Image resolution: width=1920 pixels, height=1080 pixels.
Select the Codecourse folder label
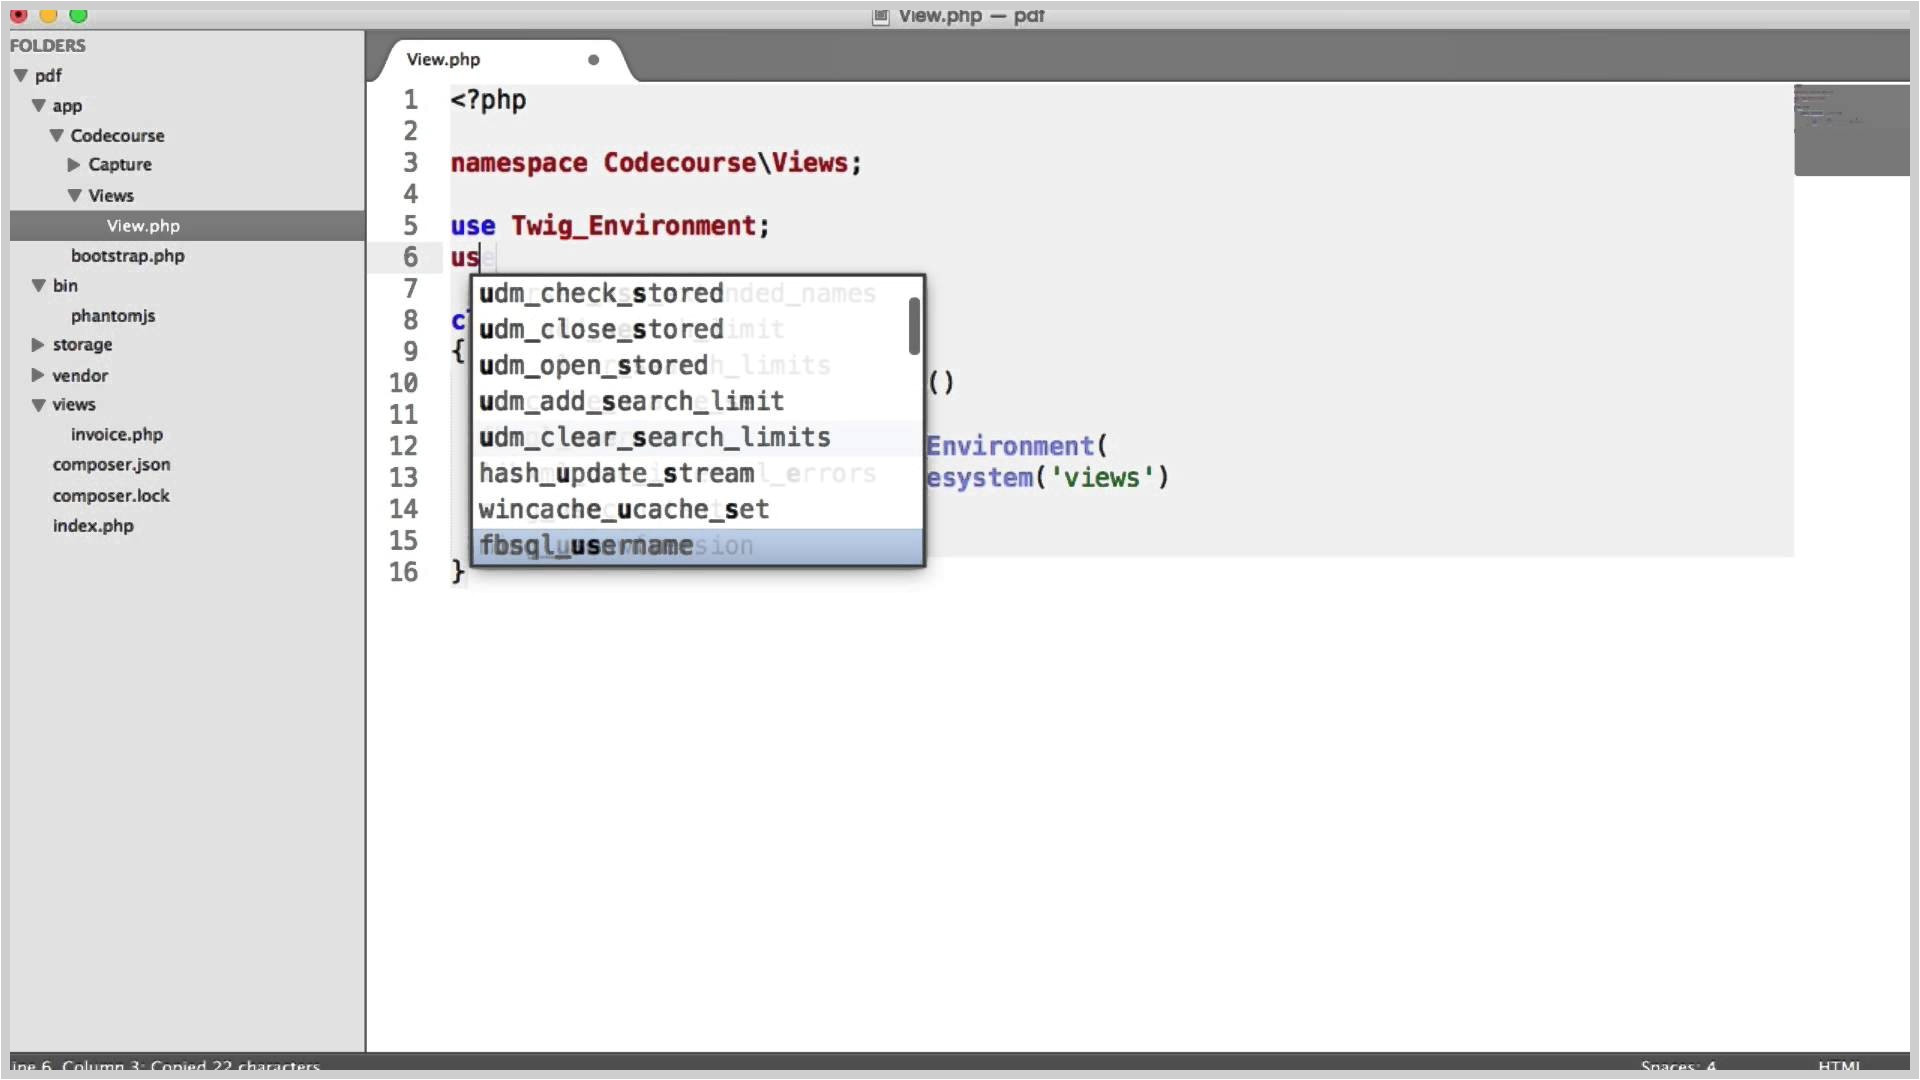(117, 136)
